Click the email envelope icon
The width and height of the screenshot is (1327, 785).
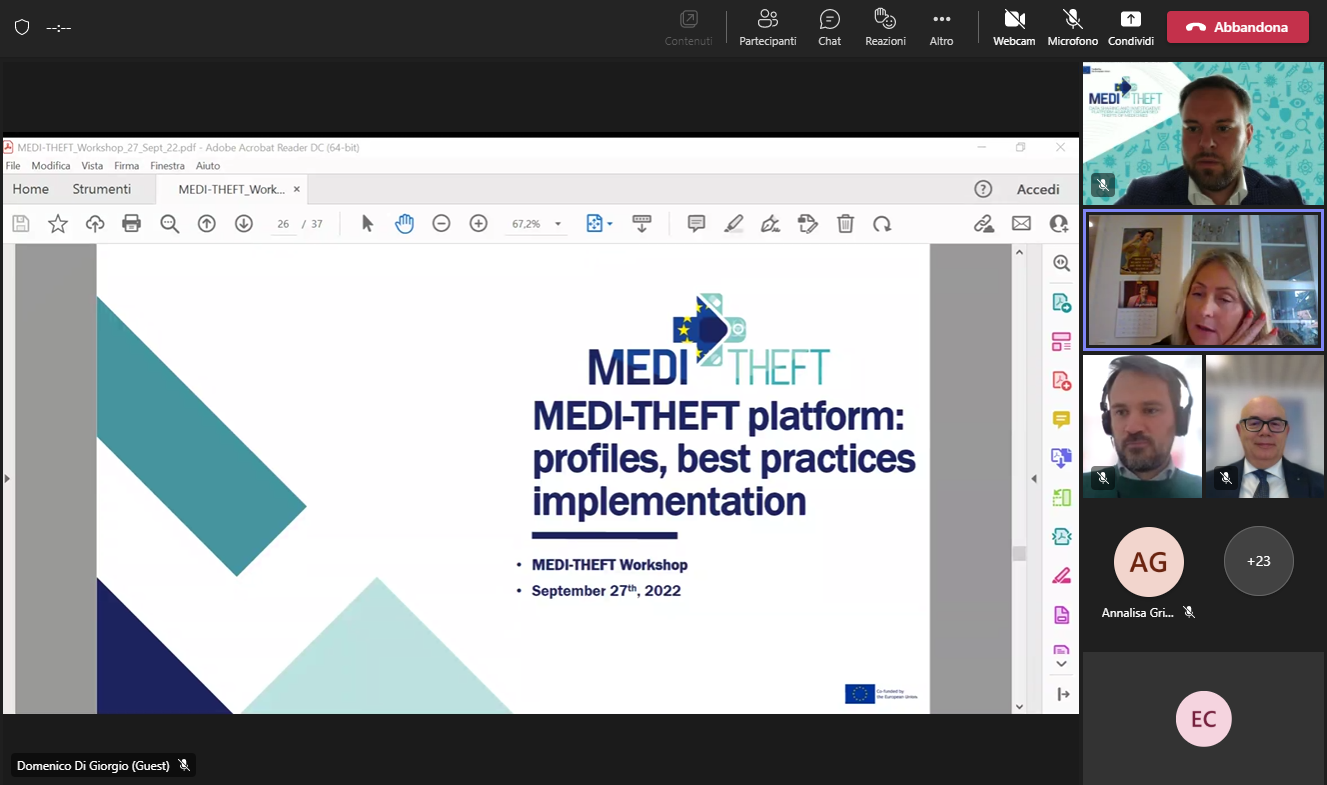1021,224
